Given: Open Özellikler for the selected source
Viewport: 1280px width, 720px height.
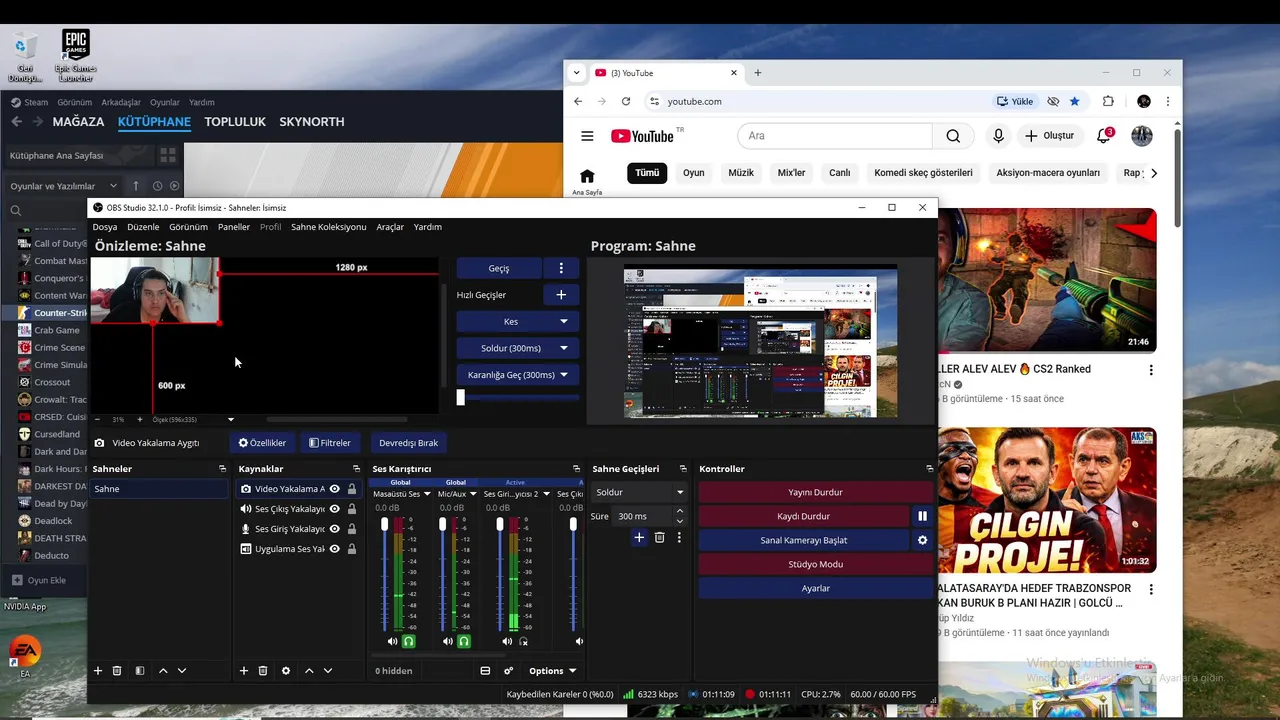Looking at the screenshot, I should click(262, 443).
